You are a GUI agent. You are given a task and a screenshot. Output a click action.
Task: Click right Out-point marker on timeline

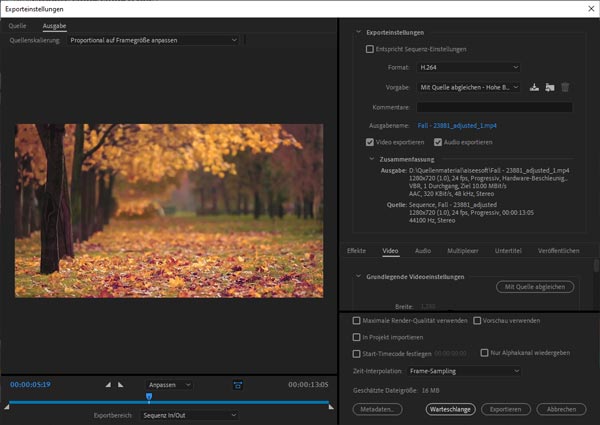coord(331,407)
